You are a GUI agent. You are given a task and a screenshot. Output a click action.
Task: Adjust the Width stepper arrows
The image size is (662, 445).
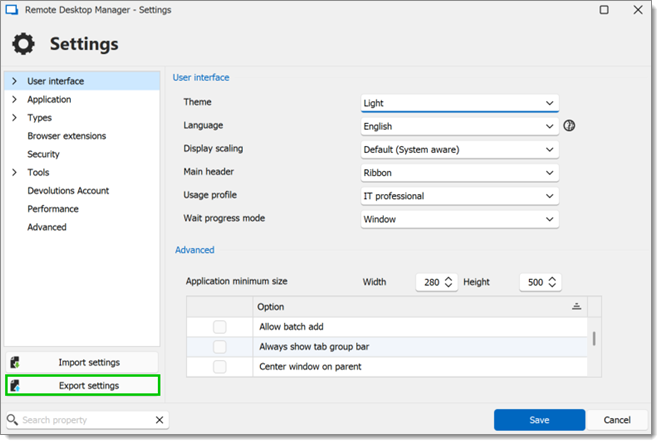[448, 282]
